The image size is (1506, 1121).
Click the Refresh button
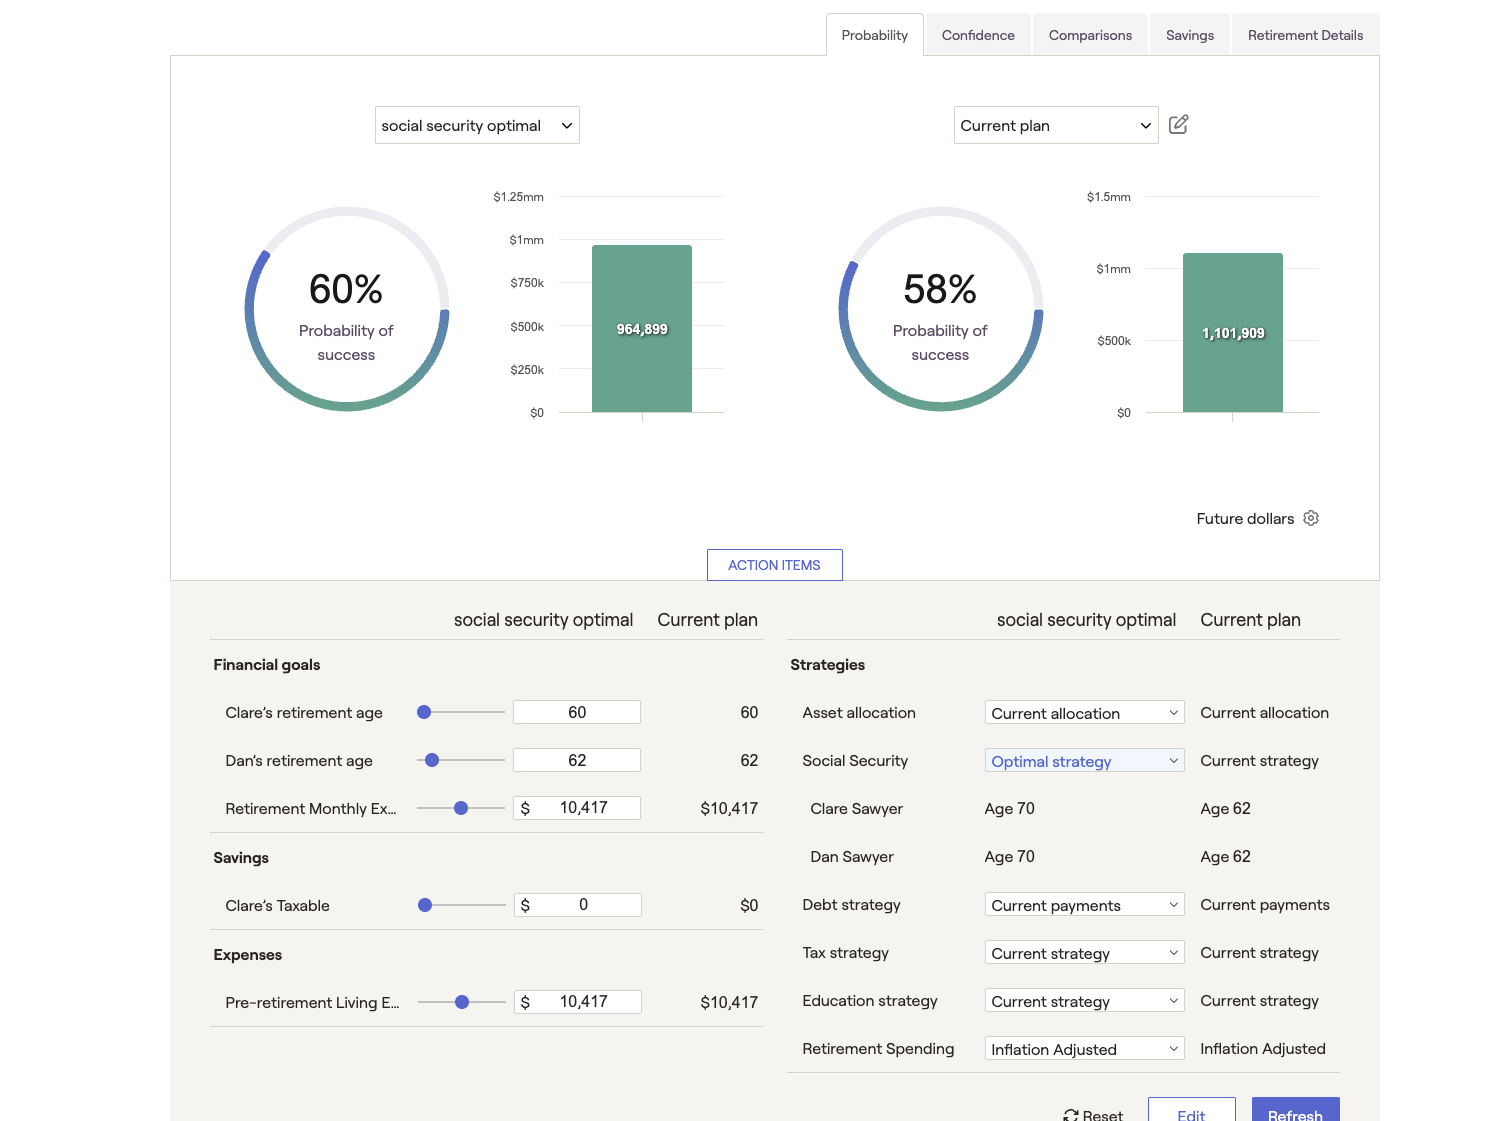point(1296,1110)
